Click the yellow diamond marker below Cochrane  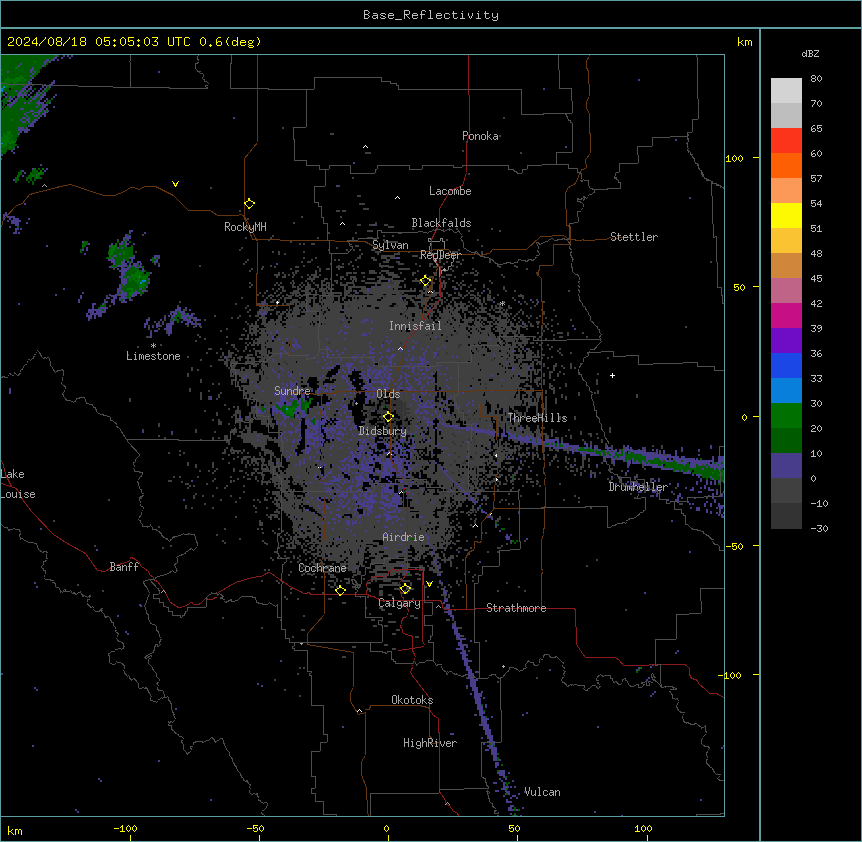coord(340,590)
